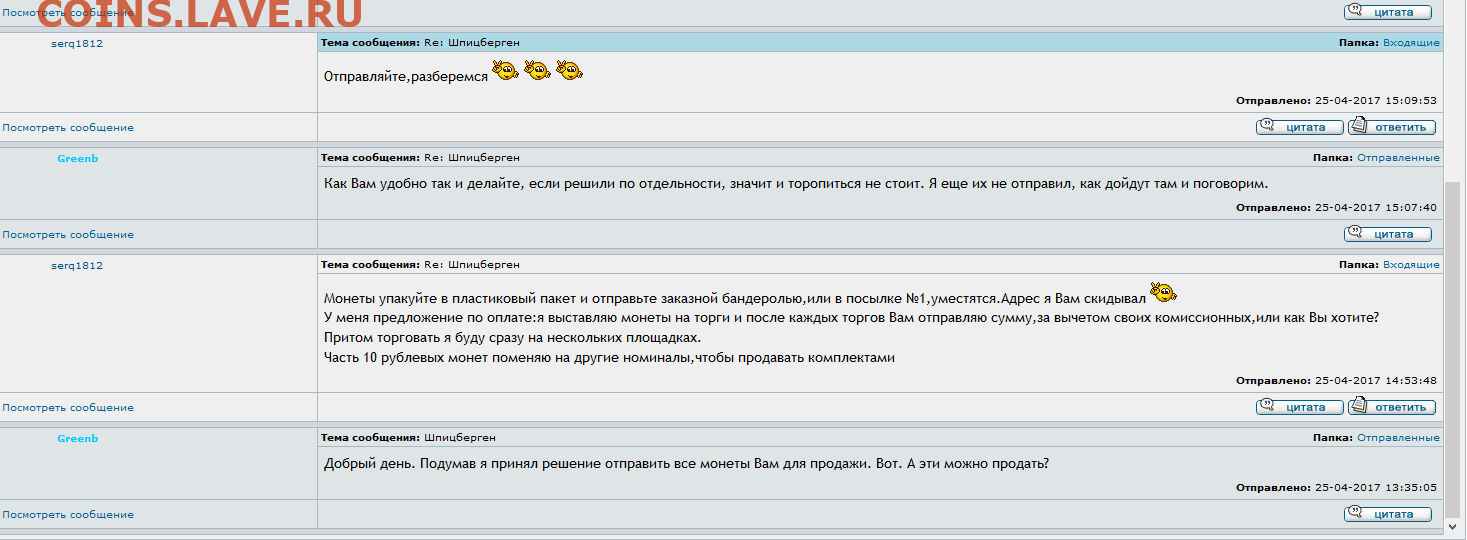
Task: Click the timestamp '25-04-2017 15:09:53'
Action: [1375, 101]
